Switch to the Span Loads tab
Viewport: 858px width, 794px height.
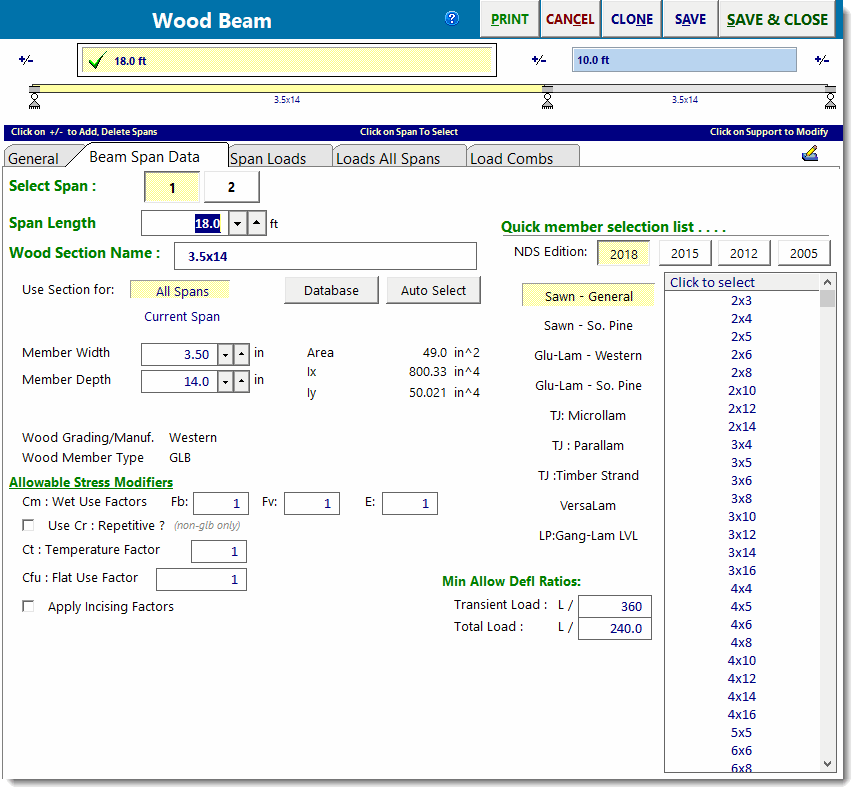point(268,158)
